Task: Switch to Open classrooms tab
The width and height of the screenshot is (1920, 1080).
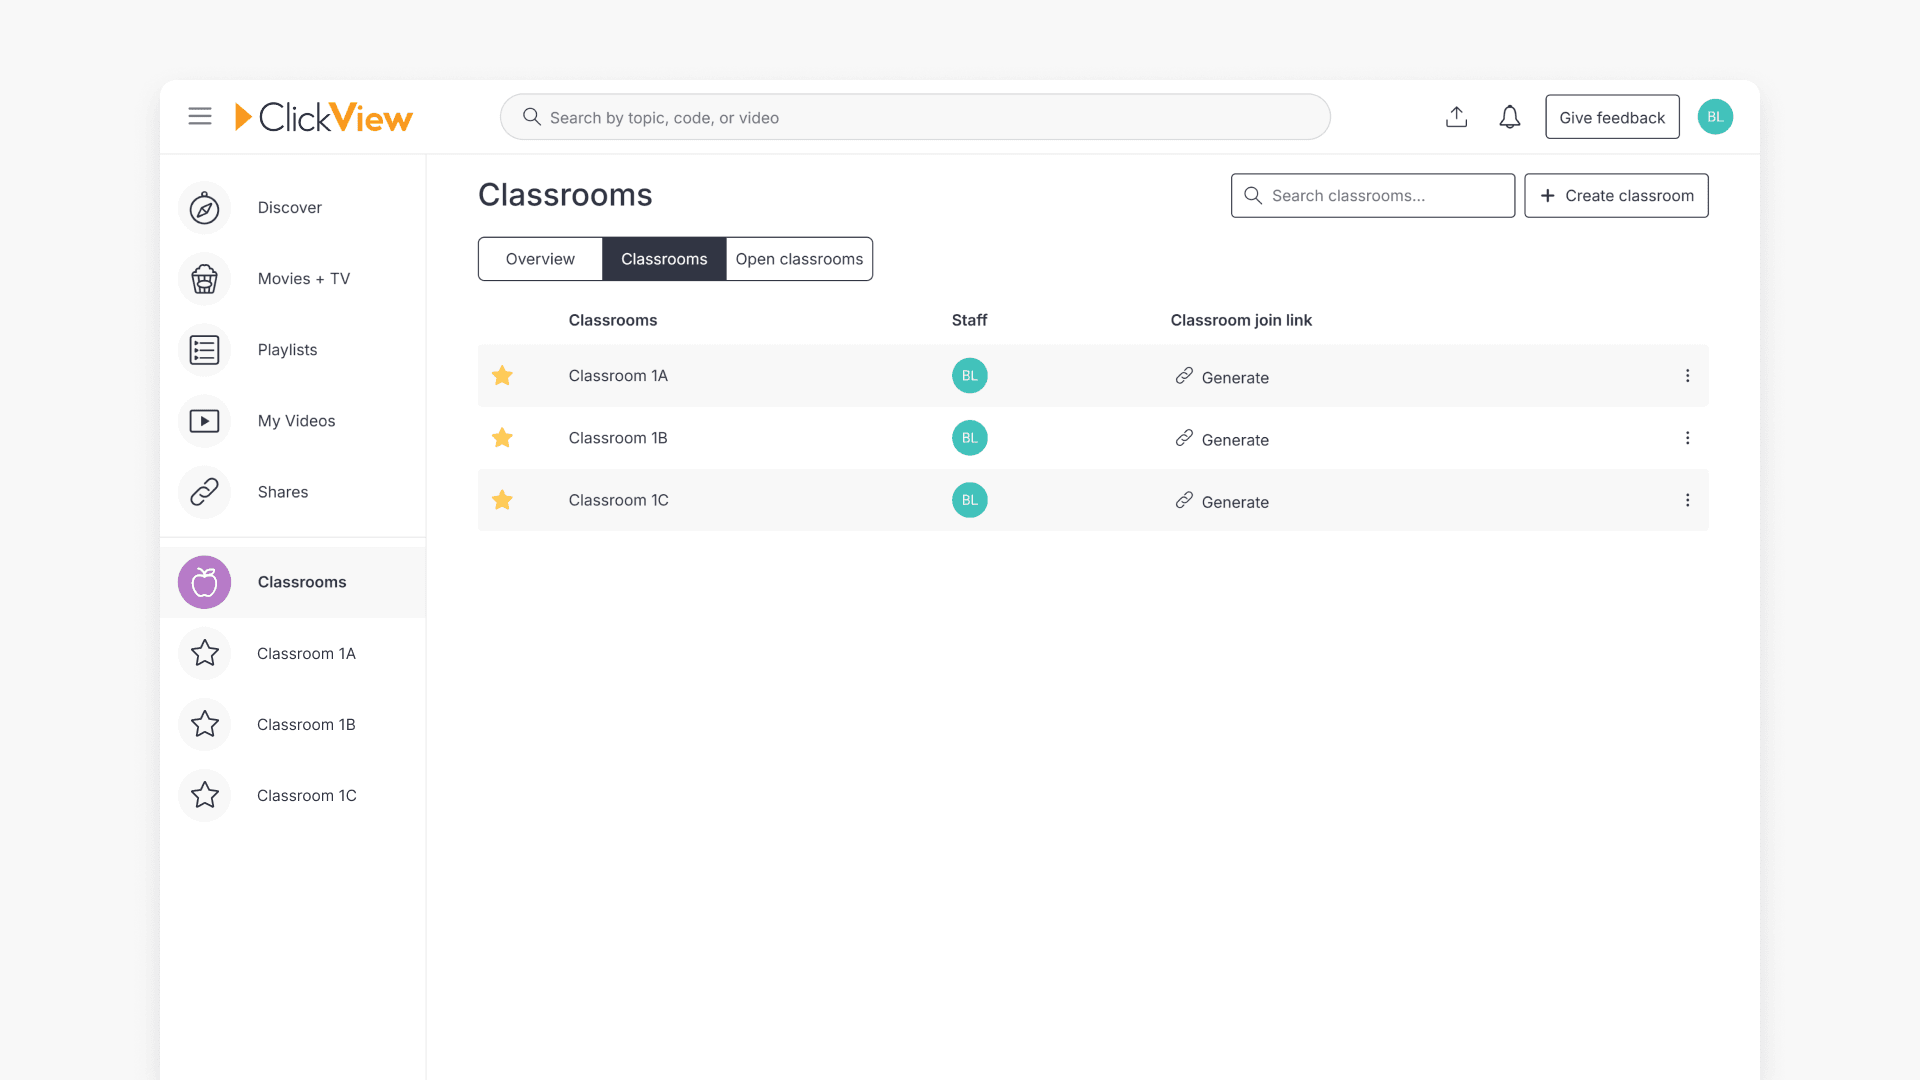Action: point(799,259)
